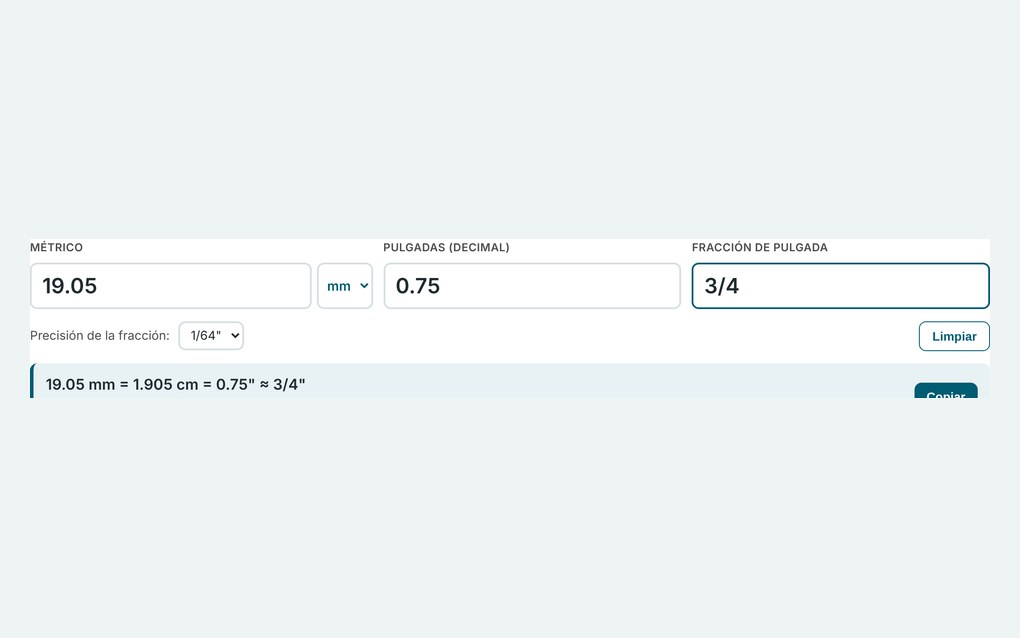
Task: Click the MÉTRICO label
Action: (x=57, y=247)
